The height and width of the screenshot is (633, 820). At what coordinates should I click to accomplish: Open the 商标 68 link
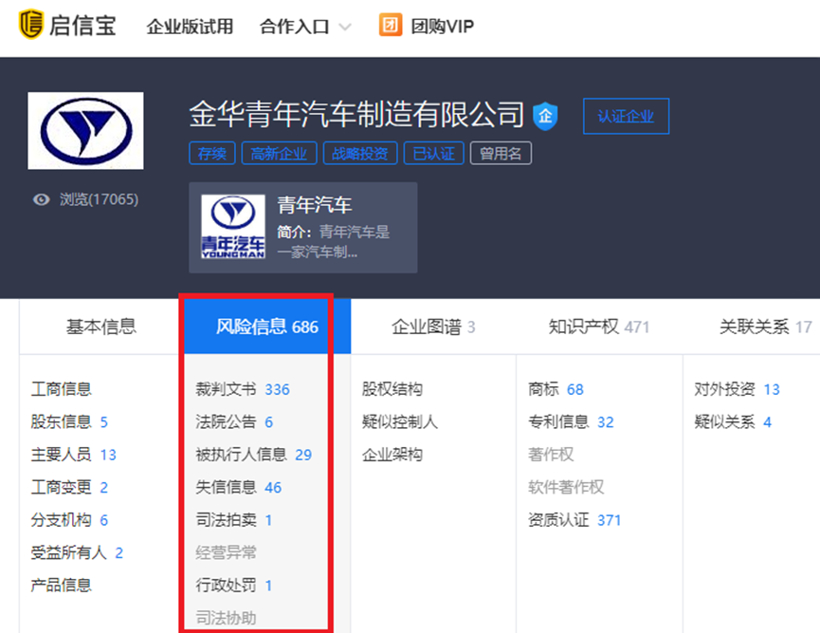[556, 389]
